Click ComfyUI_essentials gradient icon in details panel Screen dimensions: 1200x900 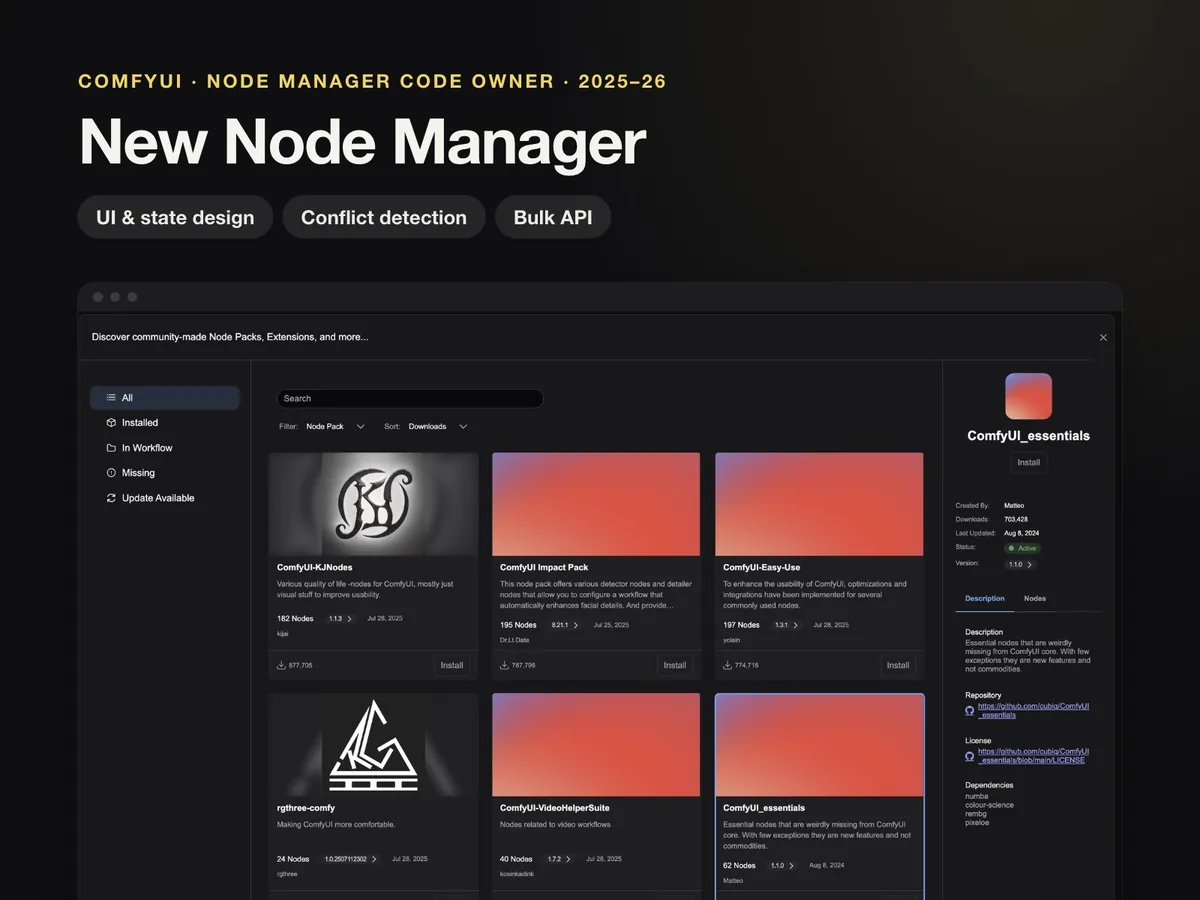tap(1028, 397)
